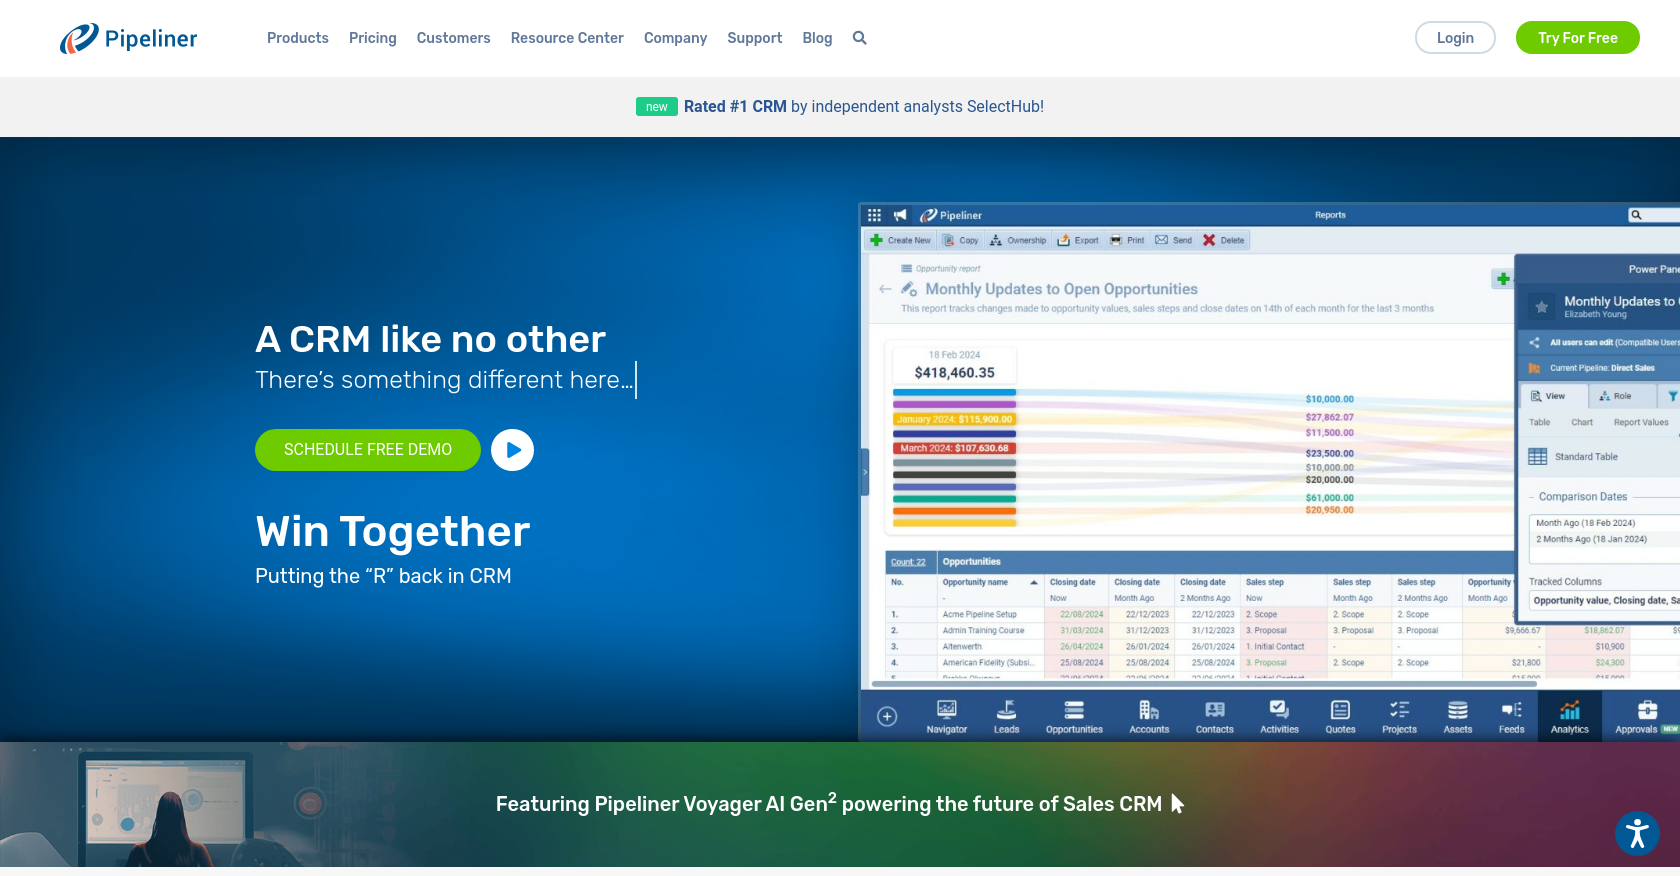Click Create New in report toolbar

coord(900,240)
